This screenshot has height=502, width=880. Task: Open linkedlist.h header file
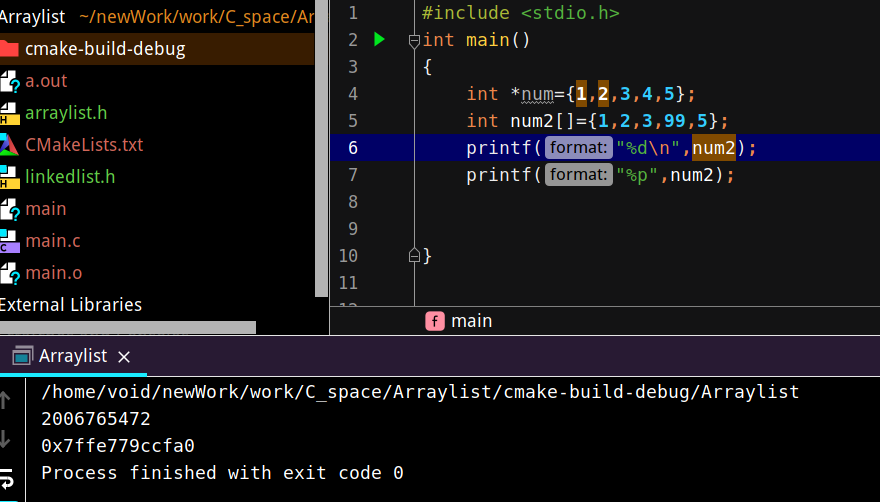pyautogui.click(x=70, y=177)
